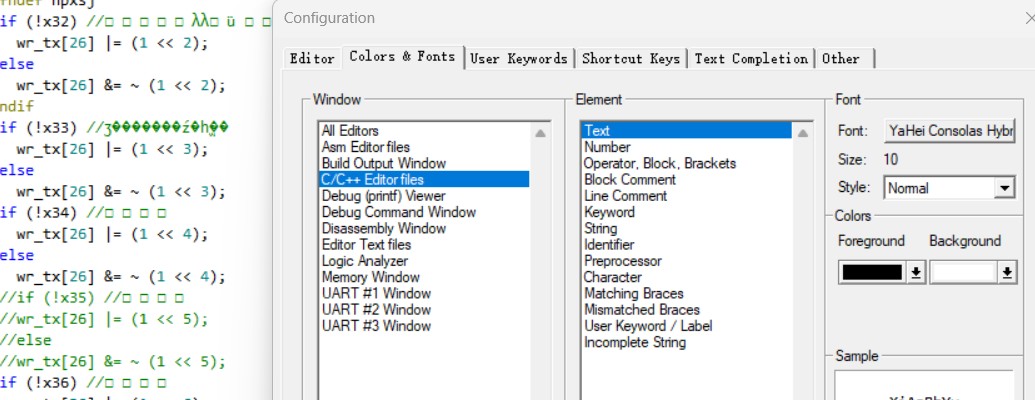Select UART #3 Window entry

[424, 326]
